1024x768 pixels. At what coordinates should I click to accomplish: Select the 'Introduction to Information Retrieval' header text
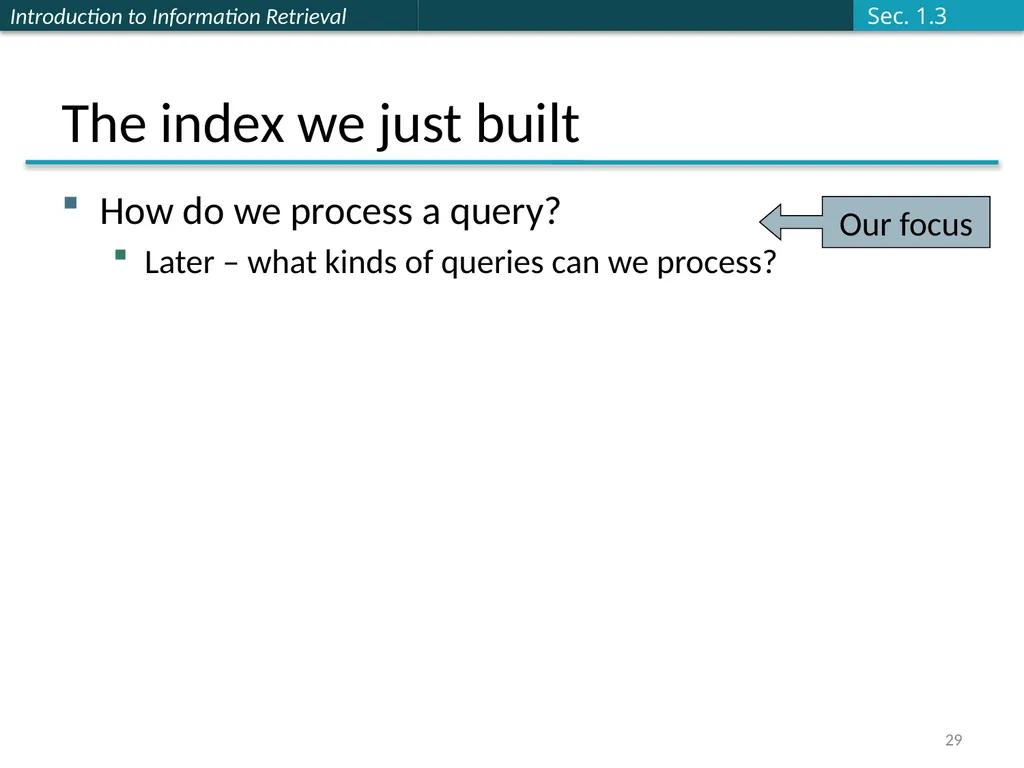click(x=178, y=16)
